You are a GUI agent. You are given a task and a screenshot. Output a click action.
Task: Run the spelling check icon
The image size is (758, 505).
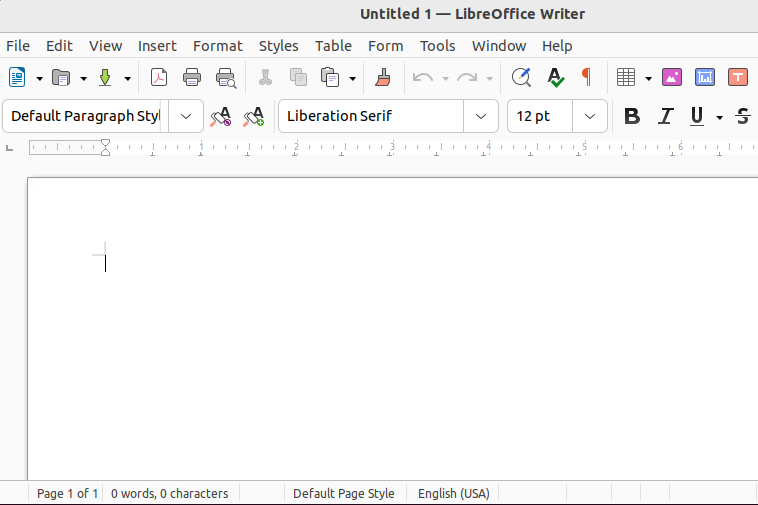tap(555, 77)
